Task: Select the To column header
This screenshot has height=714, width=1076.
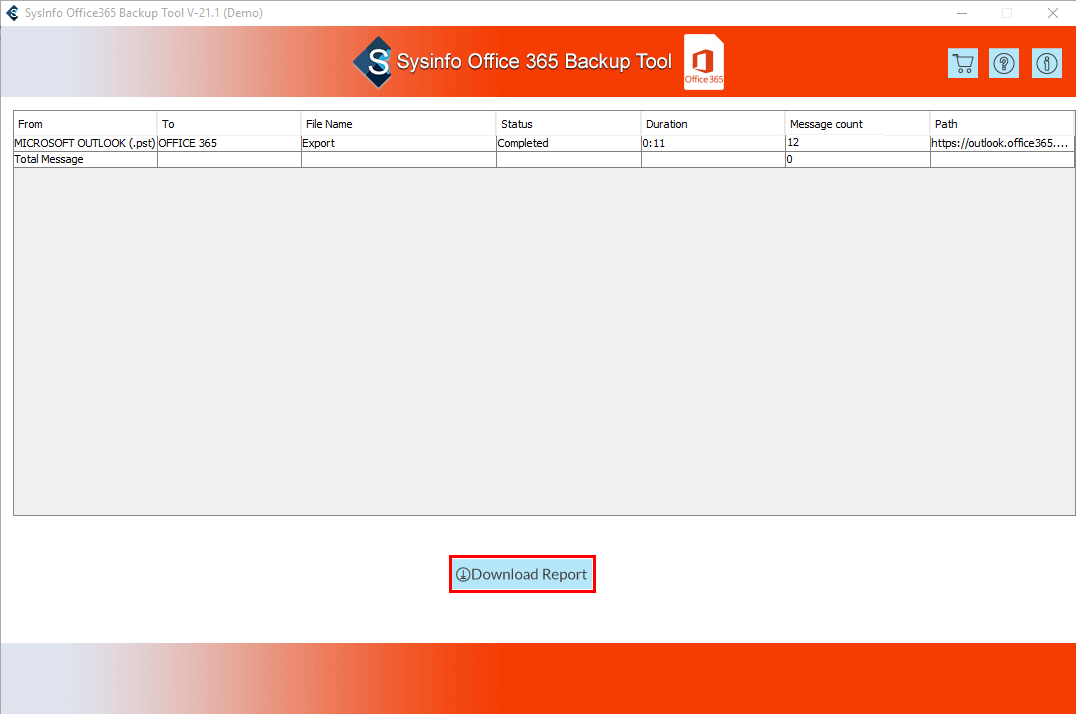Action: coord(229,124)
